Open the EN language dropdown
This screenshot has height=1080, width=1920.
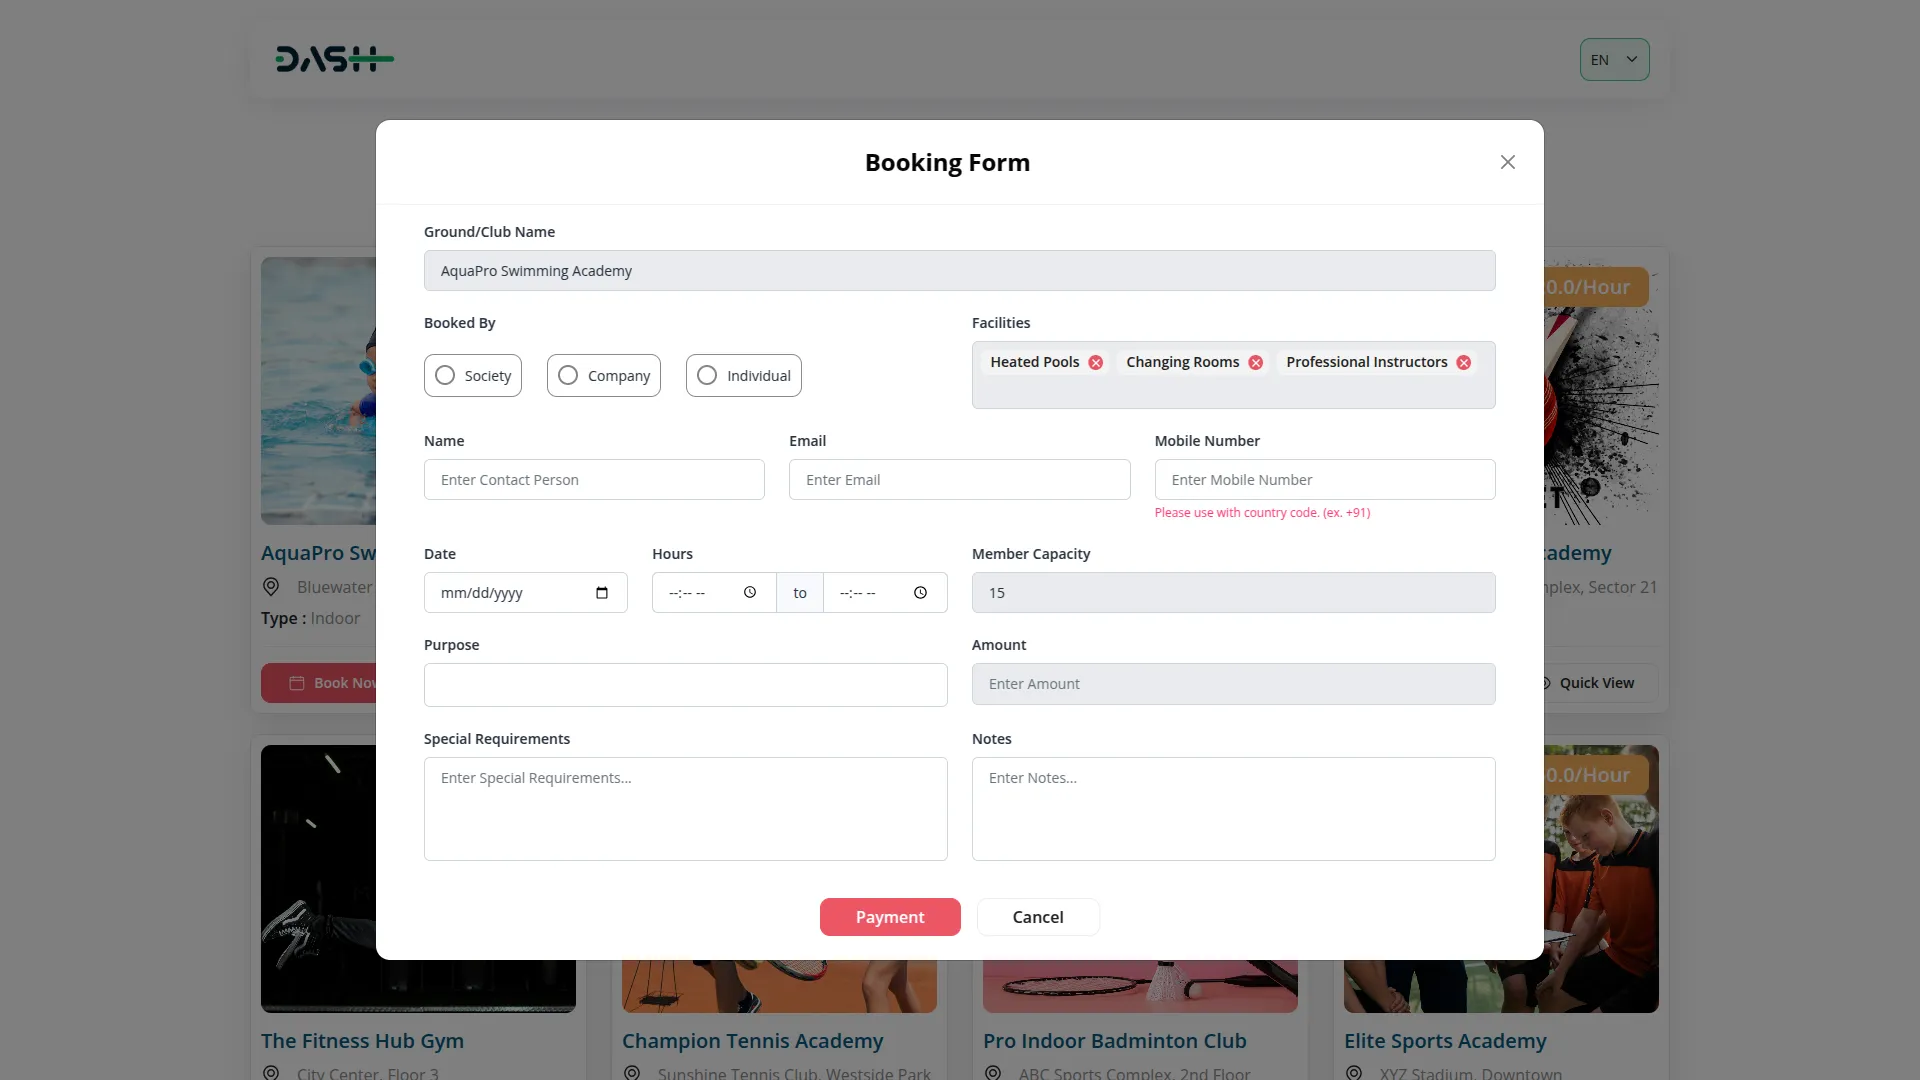(1614, 60)
